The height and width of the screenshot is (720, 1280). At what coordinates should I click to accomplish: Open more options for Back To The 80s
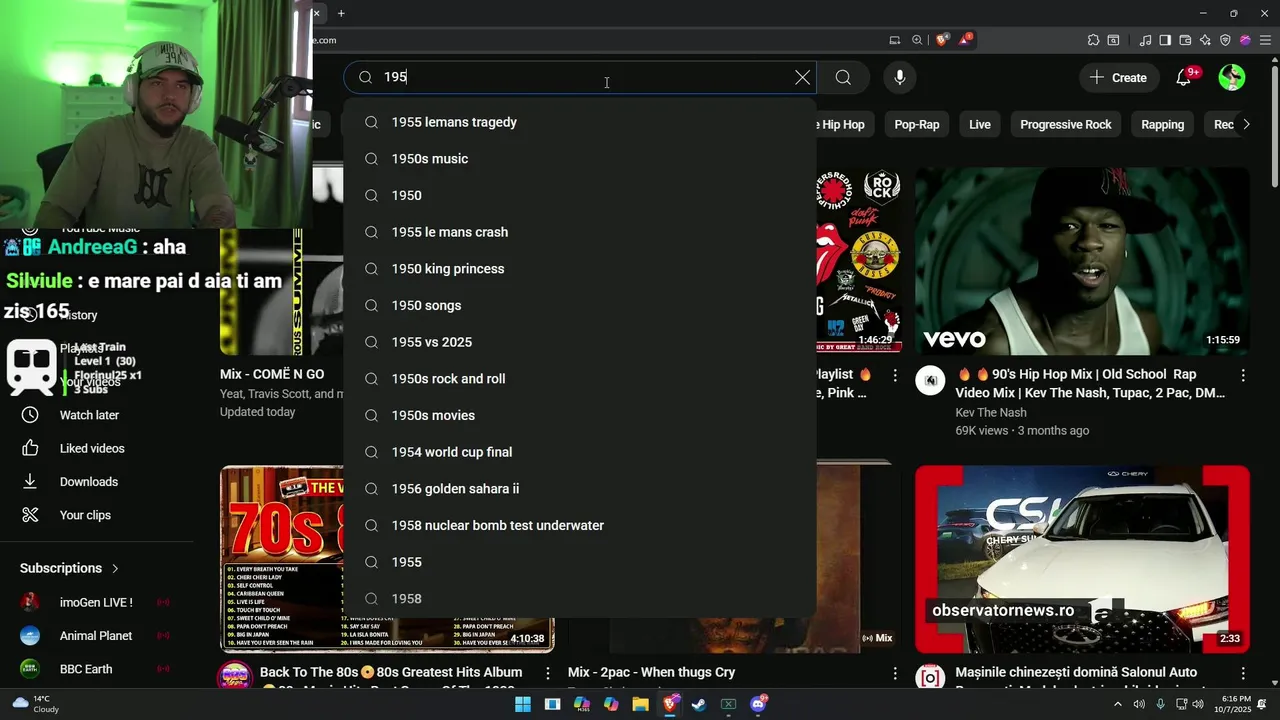point(547,674)
